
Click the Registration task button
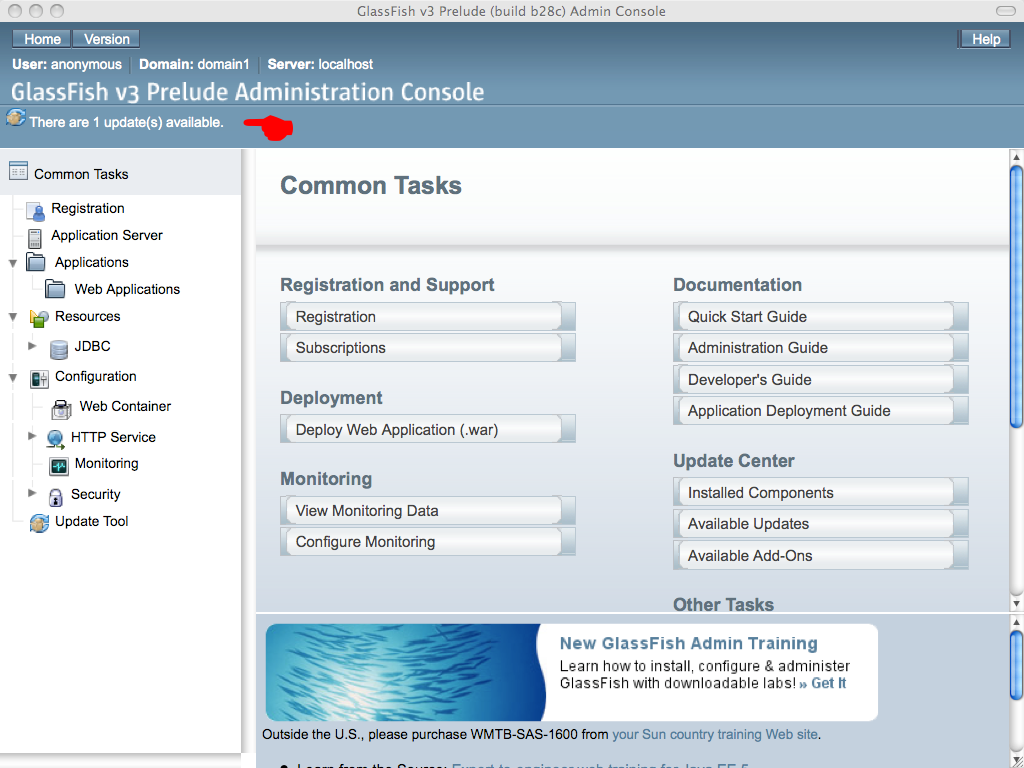pyautogui.click(x=428, y=317)
